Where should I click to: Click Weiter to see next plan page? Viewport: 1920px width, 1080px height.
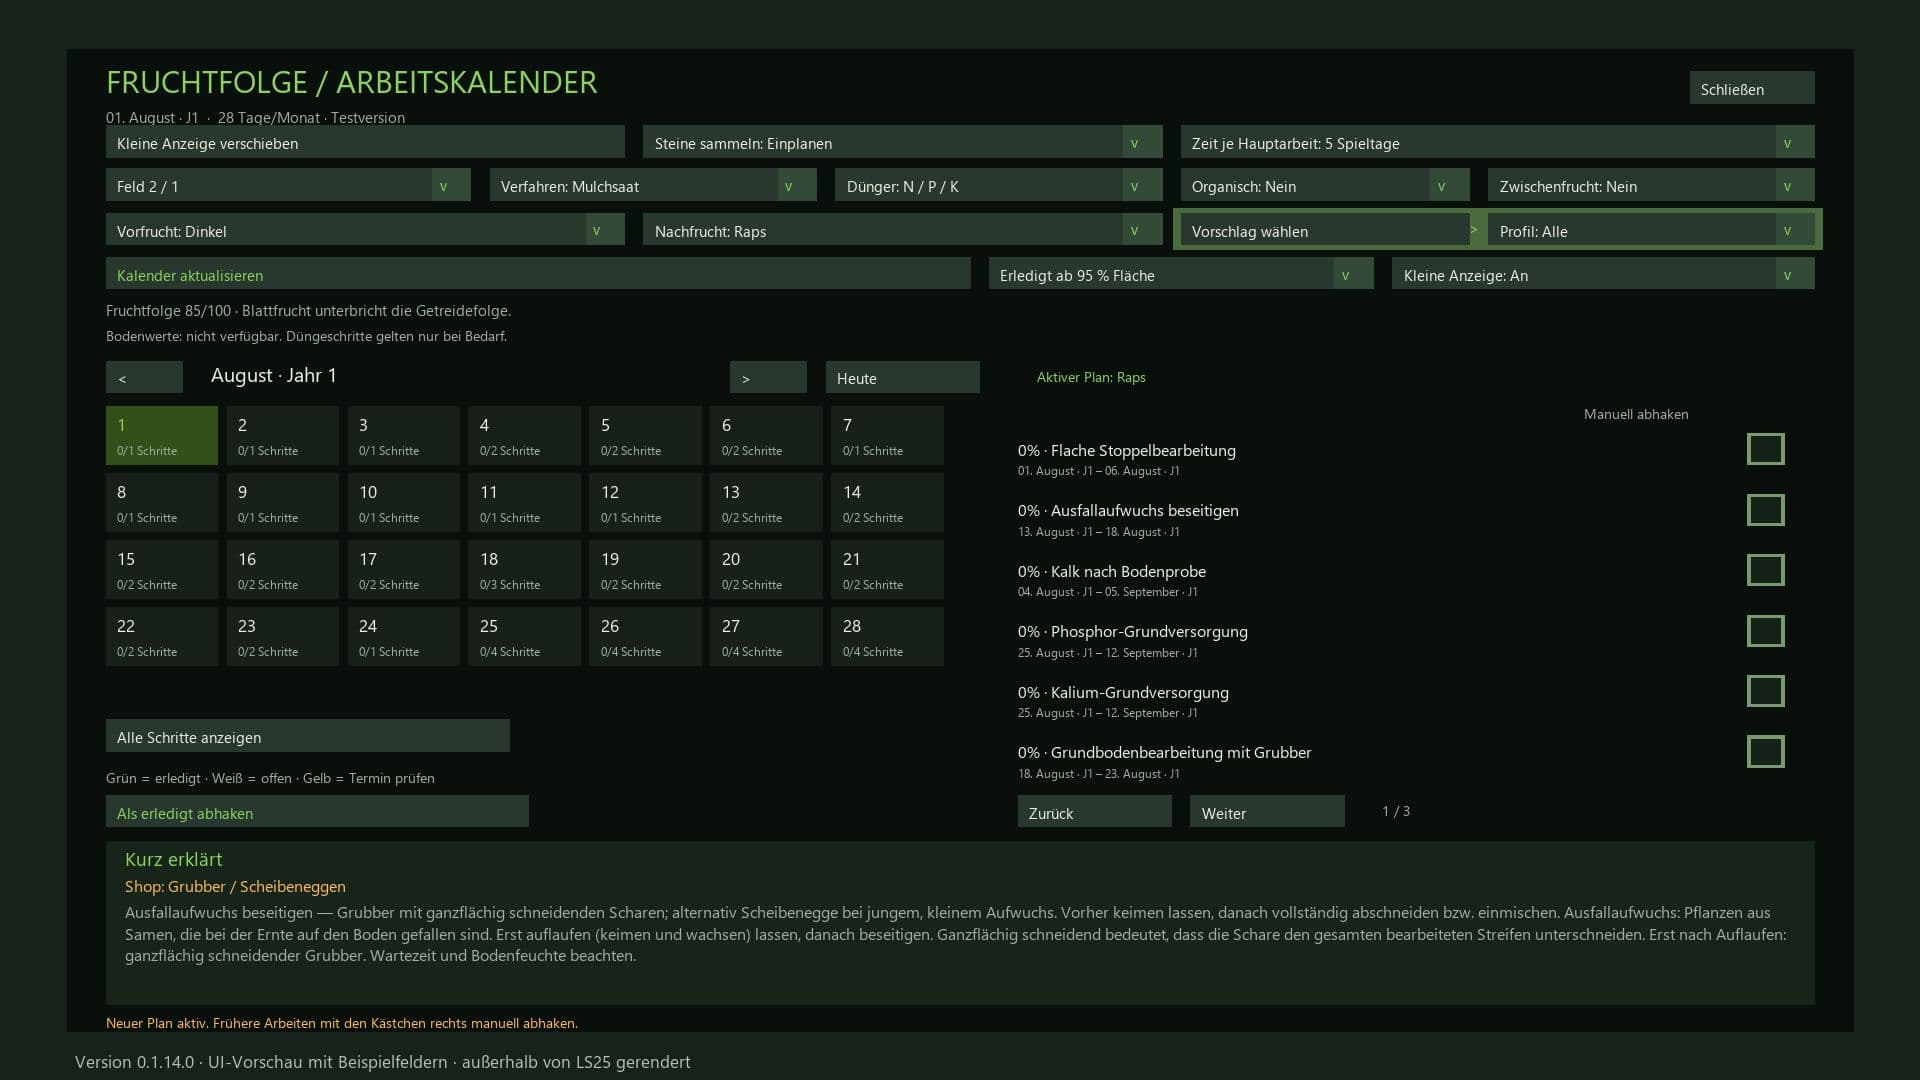point(1267,812)
